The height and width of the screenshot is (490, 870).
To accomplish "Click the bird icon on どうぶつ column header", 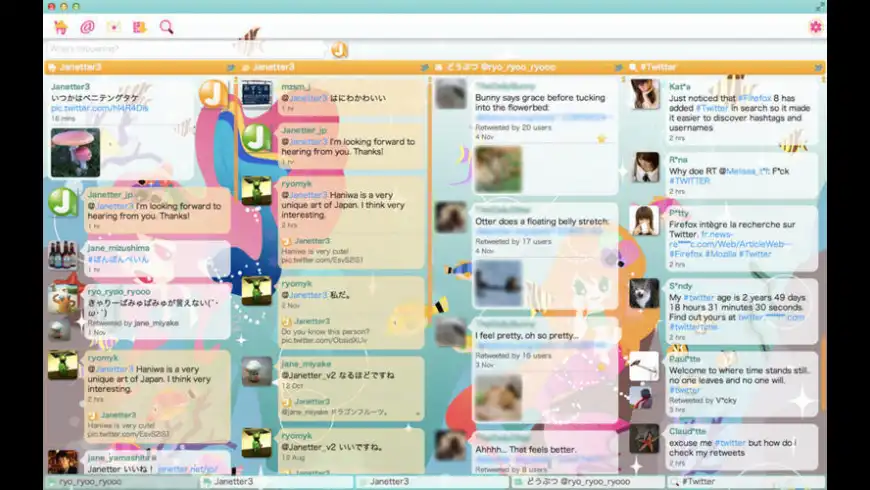I will click(x=618, y=67).
